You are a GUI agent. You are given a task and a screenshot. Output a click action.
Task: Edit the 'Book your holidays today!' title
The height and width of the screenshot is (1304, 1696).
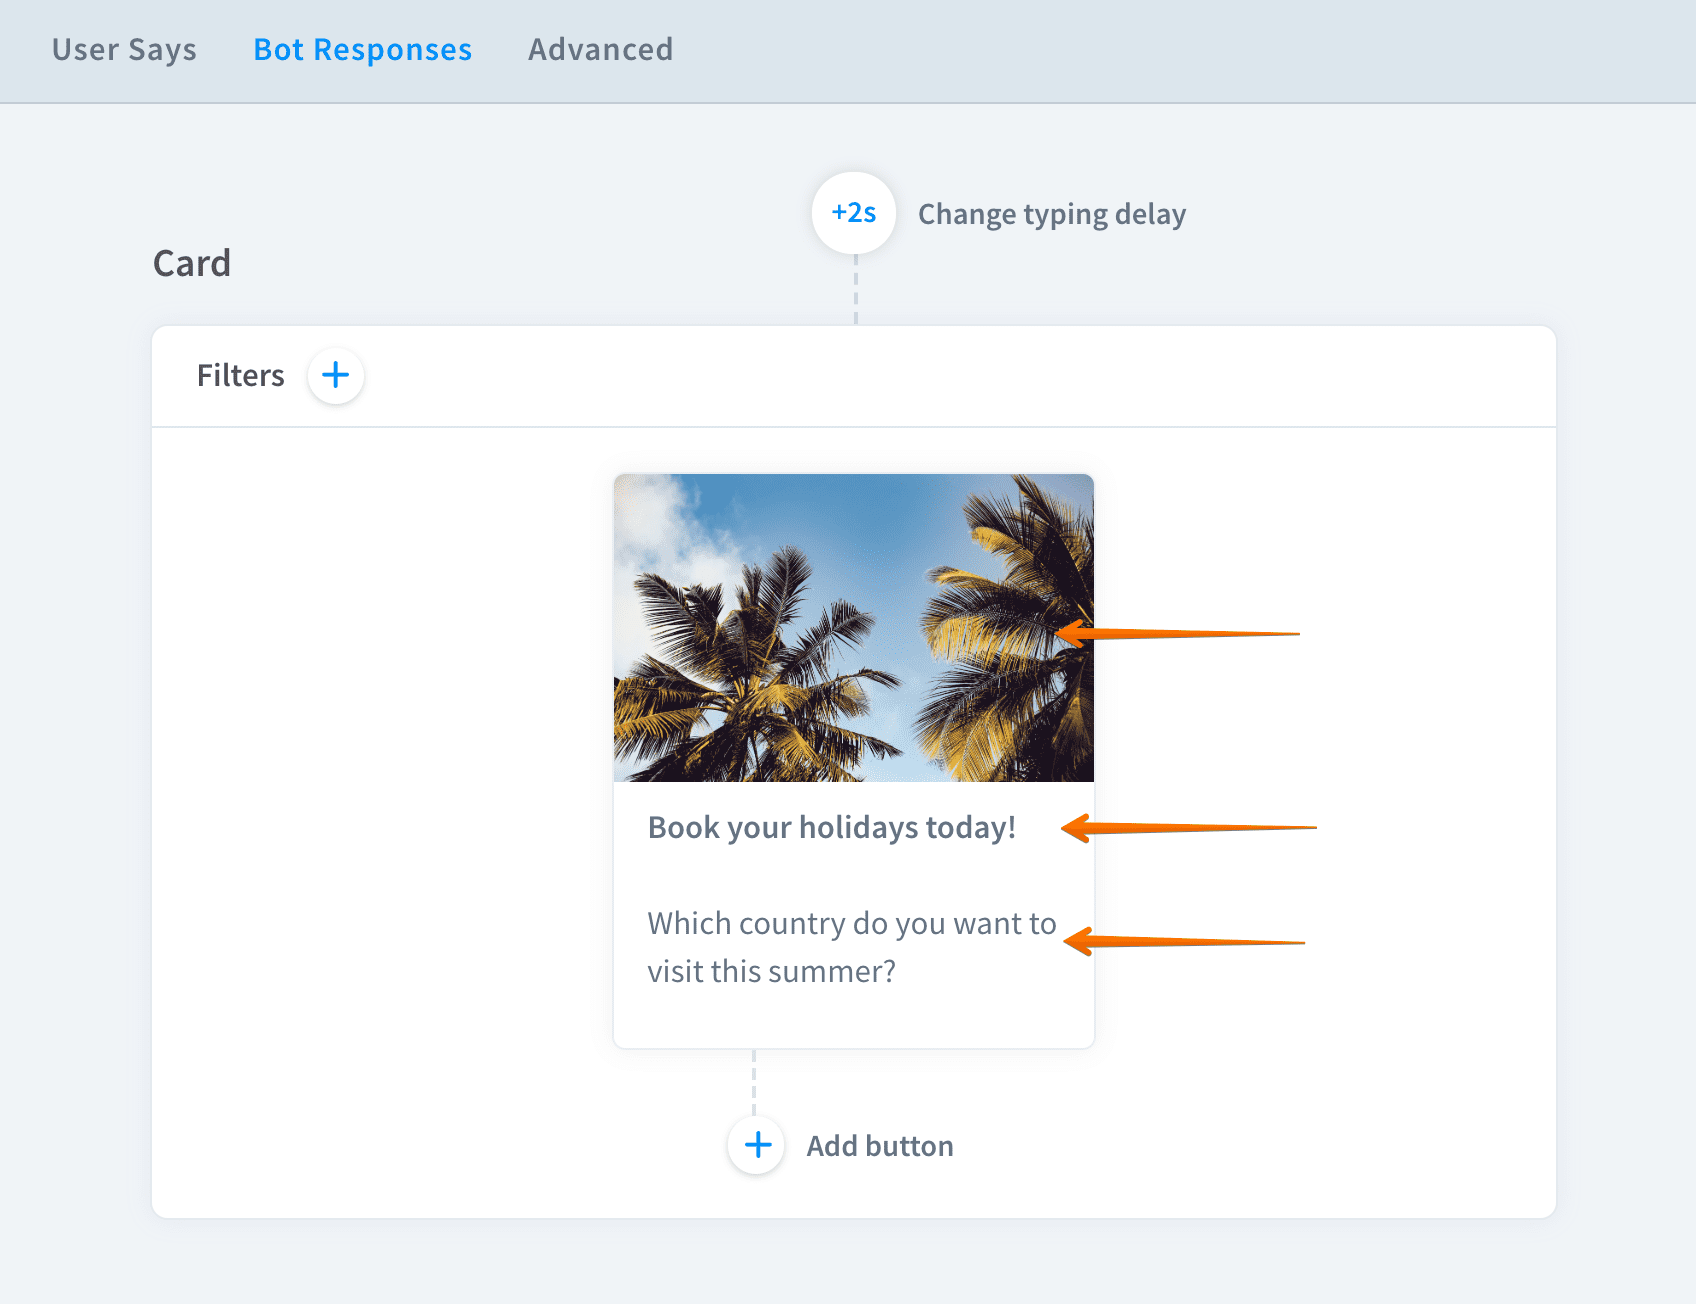click(x=831, y=828)
